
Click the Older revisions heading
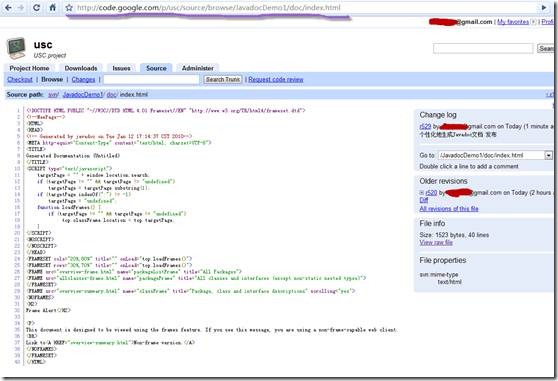[x=443, y=181]
